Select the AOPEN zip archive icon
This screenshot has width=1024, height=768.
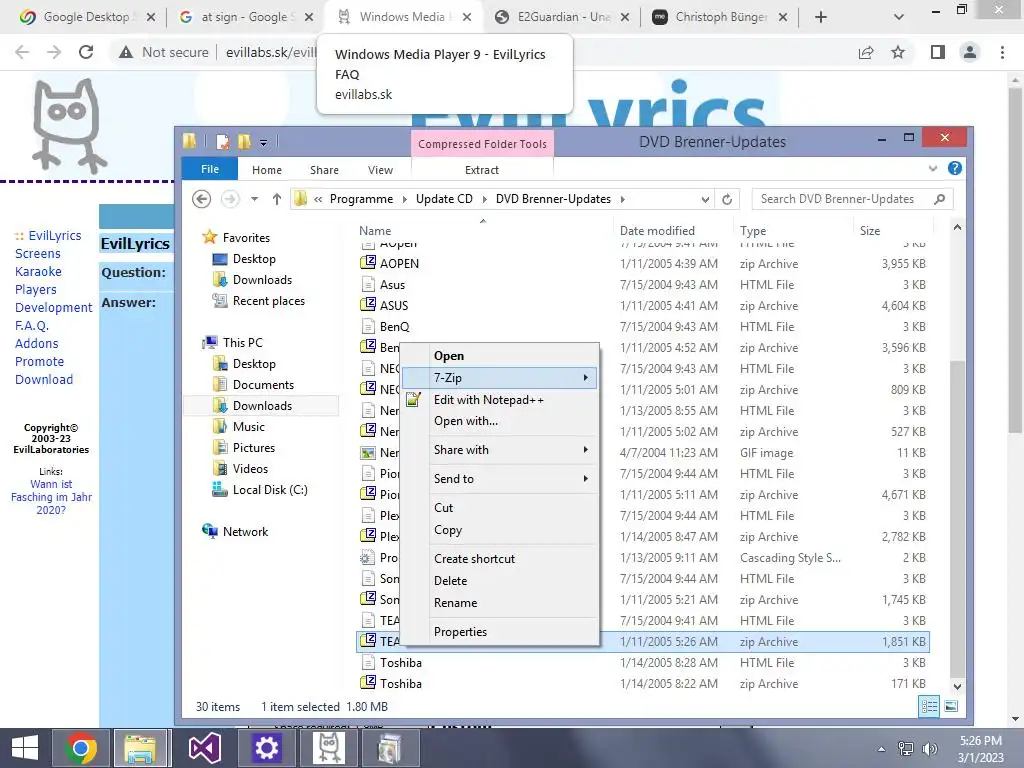coord(368,263)
